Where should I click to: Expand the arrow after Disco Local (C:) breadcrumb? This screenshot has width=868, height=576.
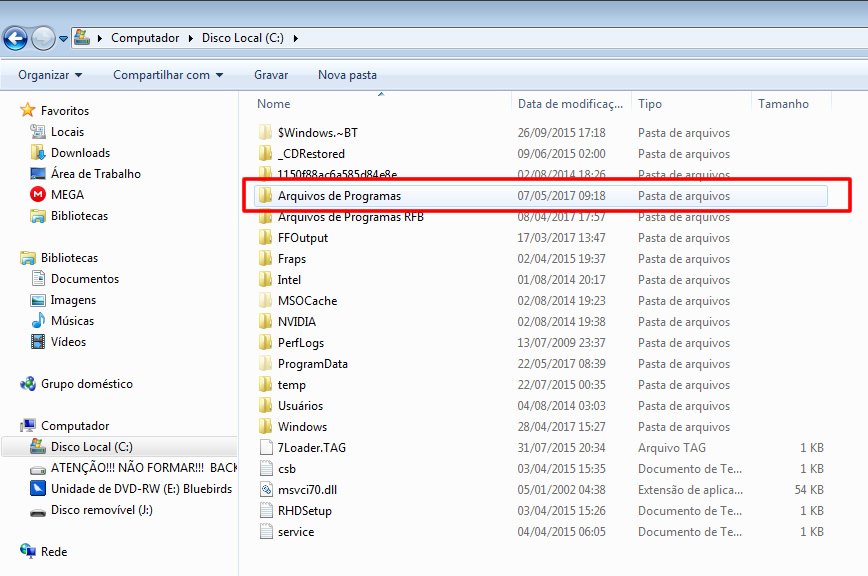click(296, 38)
